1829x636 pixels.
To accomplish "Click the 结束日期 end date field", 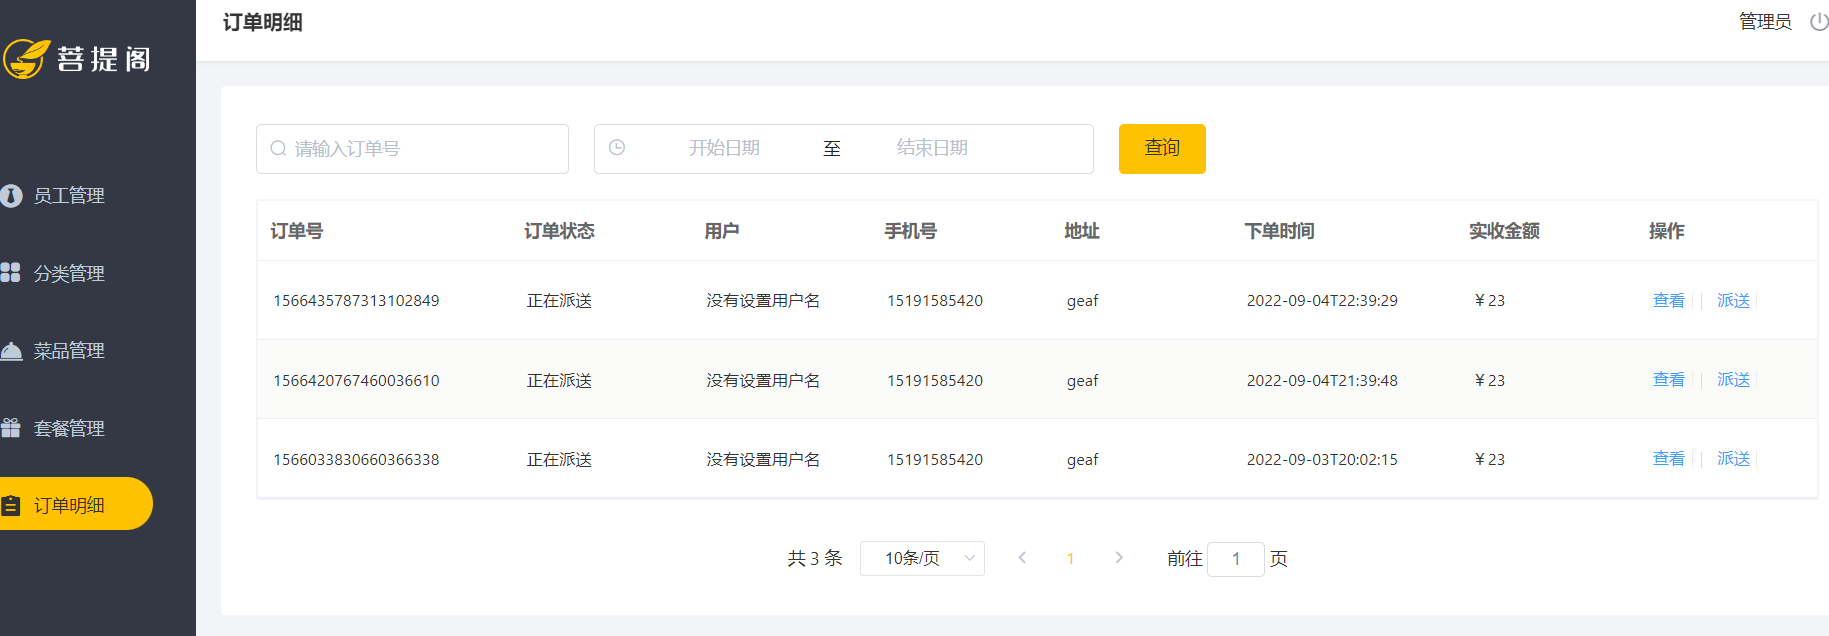I will (932, 148).
